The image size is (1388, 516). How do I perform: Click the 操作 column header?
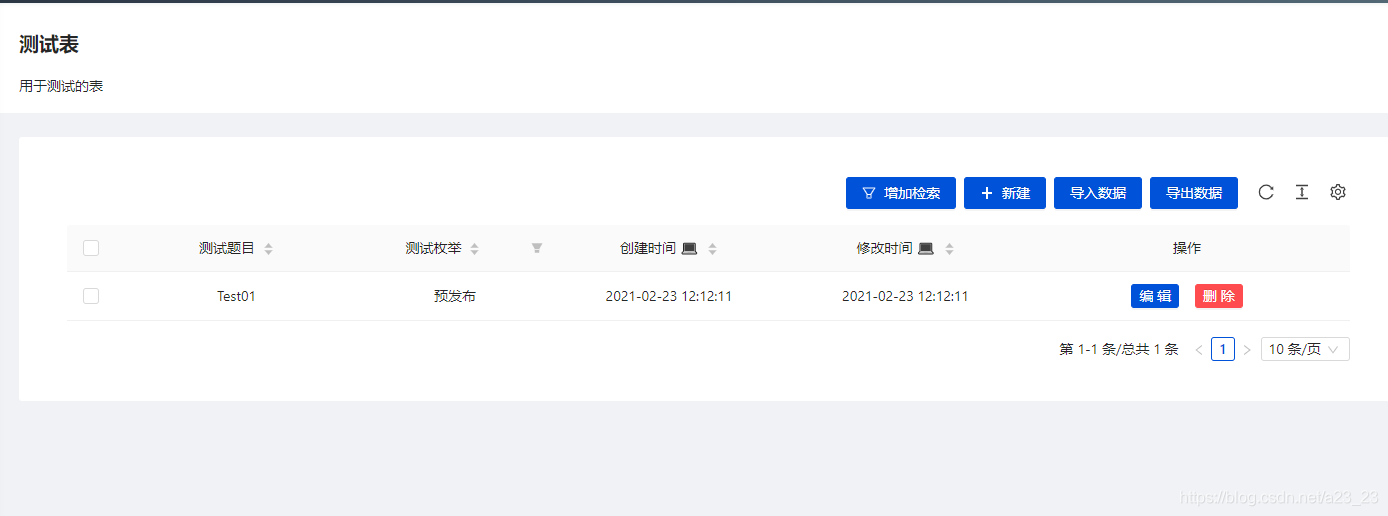tap(1187, 248)
